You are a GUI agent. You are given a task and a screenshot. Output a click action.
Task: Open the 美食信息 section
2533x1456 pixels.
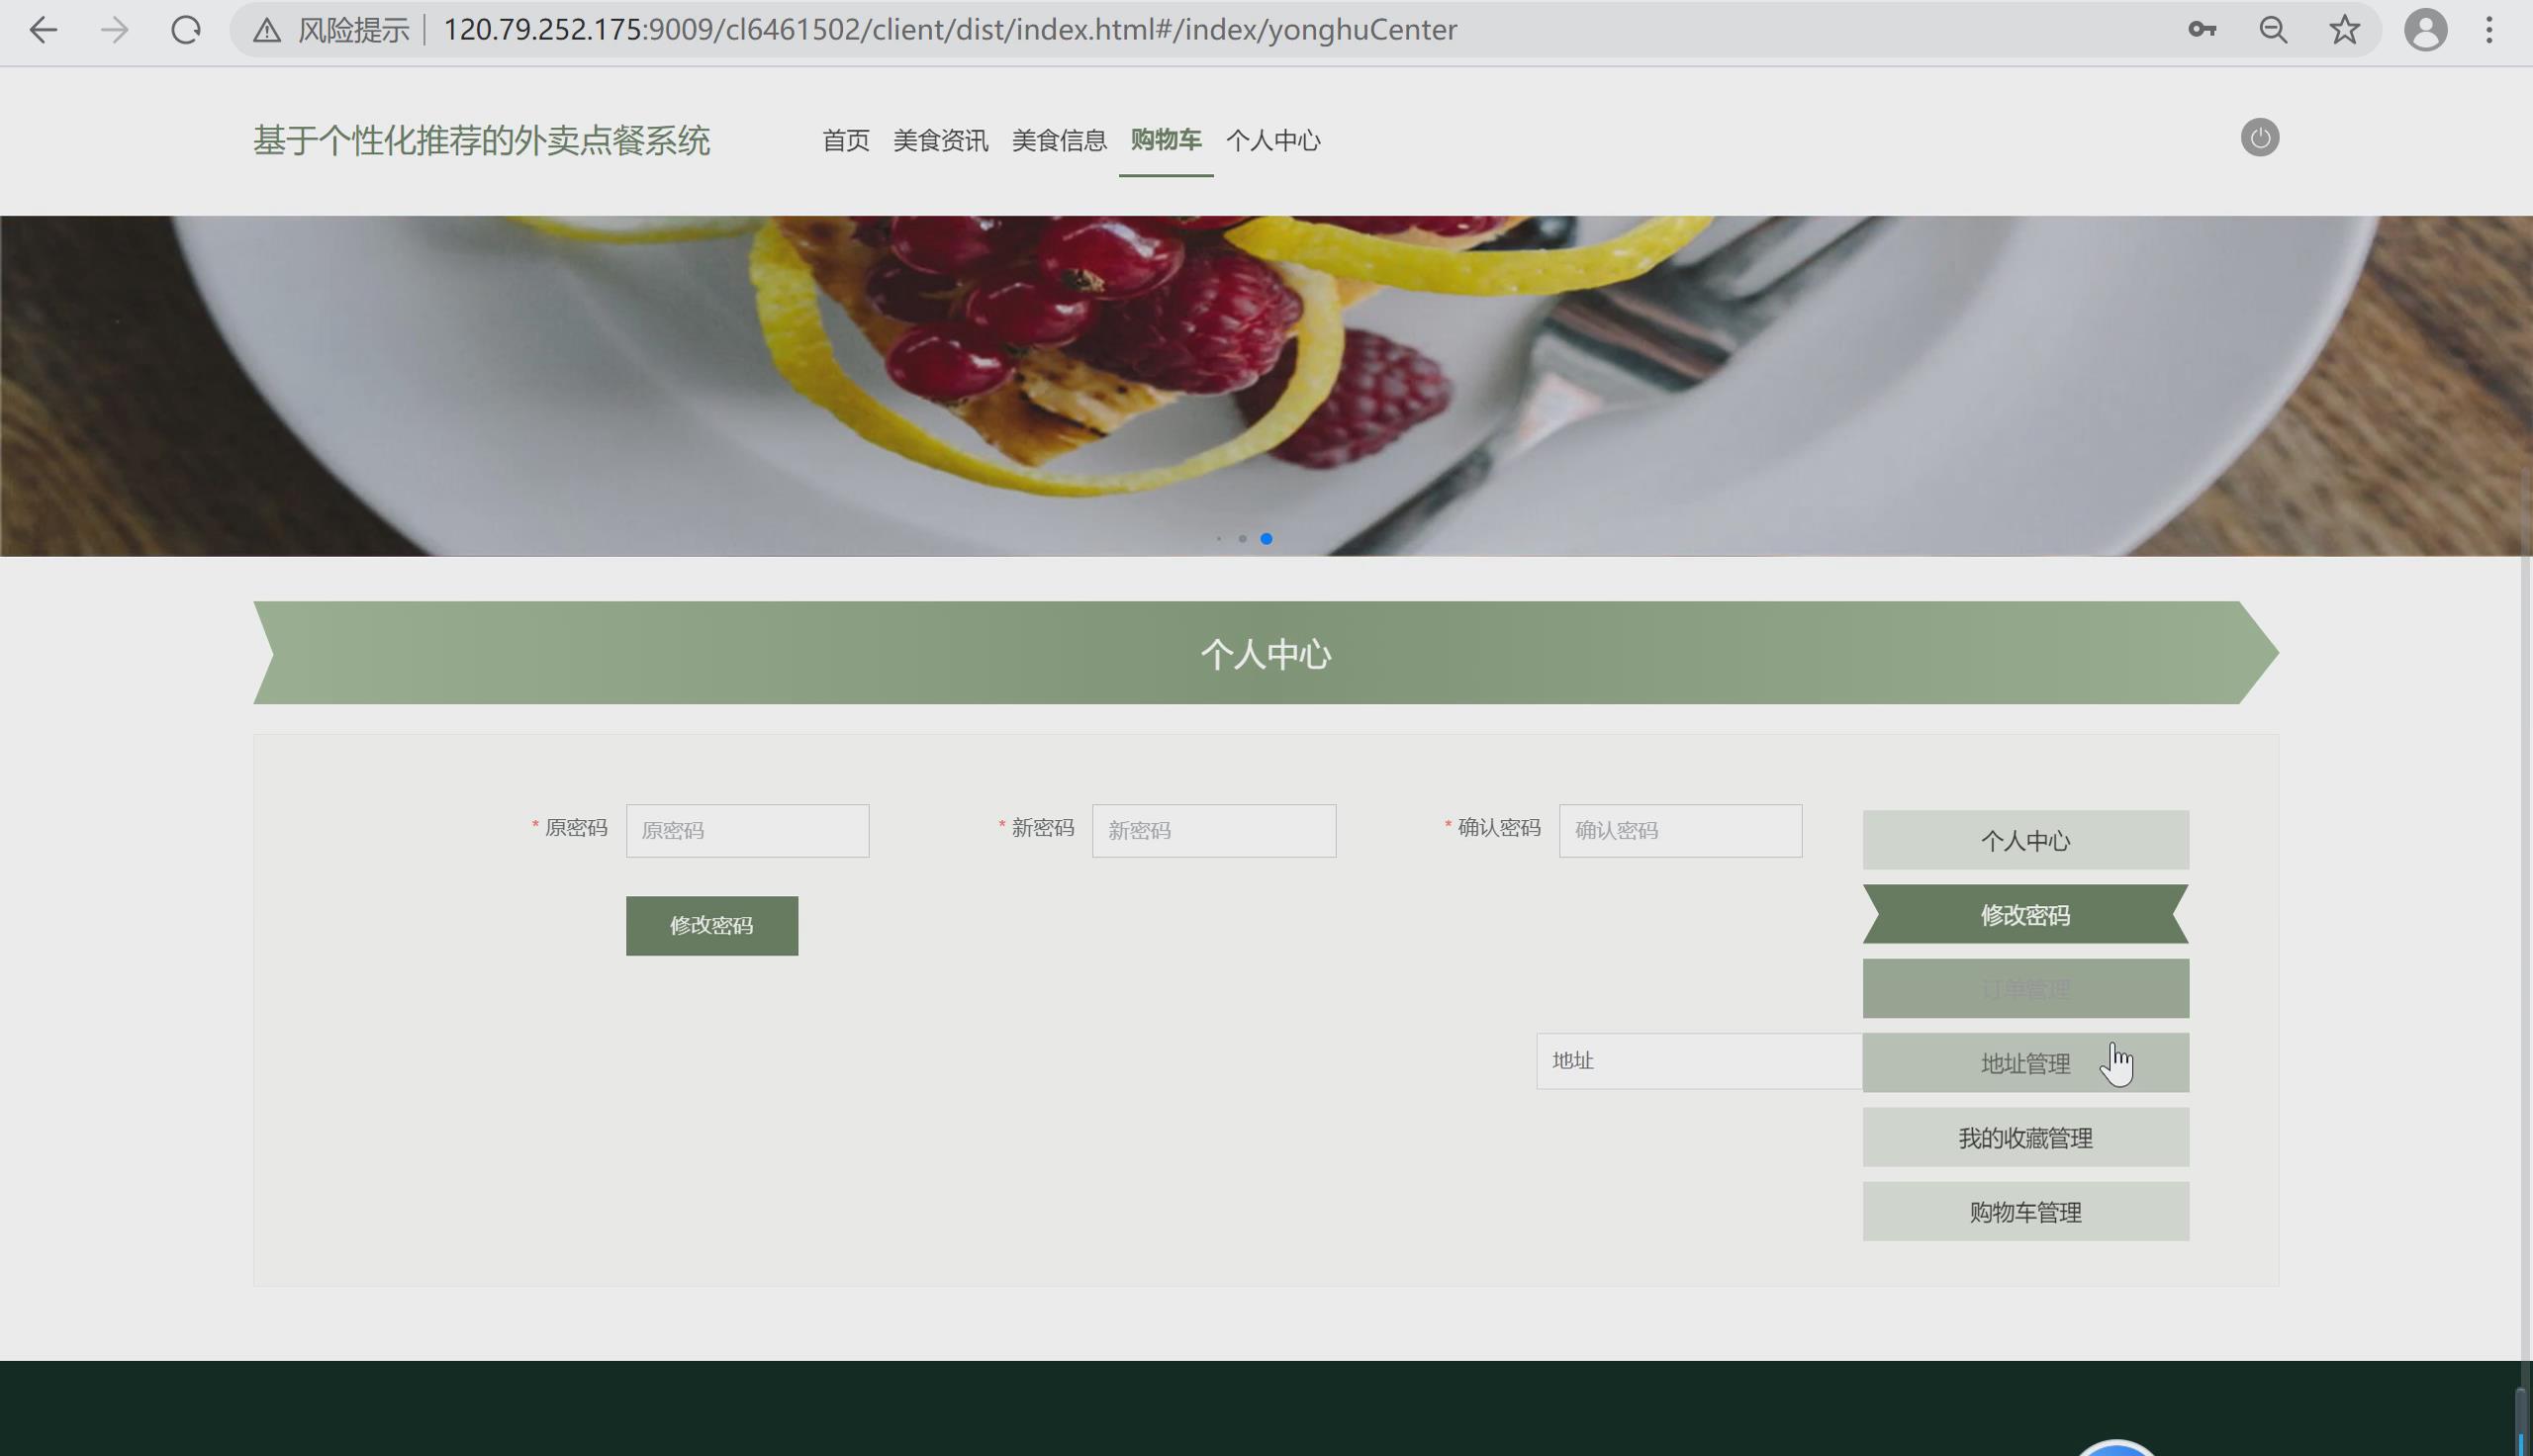pos(1059,141)
